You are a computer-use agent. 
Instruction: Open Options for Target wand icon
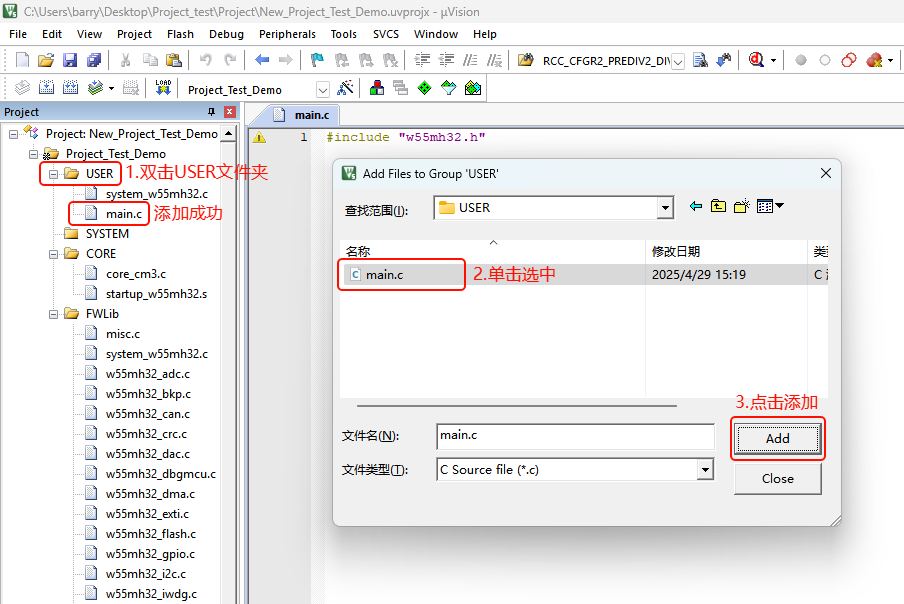pyautogui.click(x=346, y=88)
